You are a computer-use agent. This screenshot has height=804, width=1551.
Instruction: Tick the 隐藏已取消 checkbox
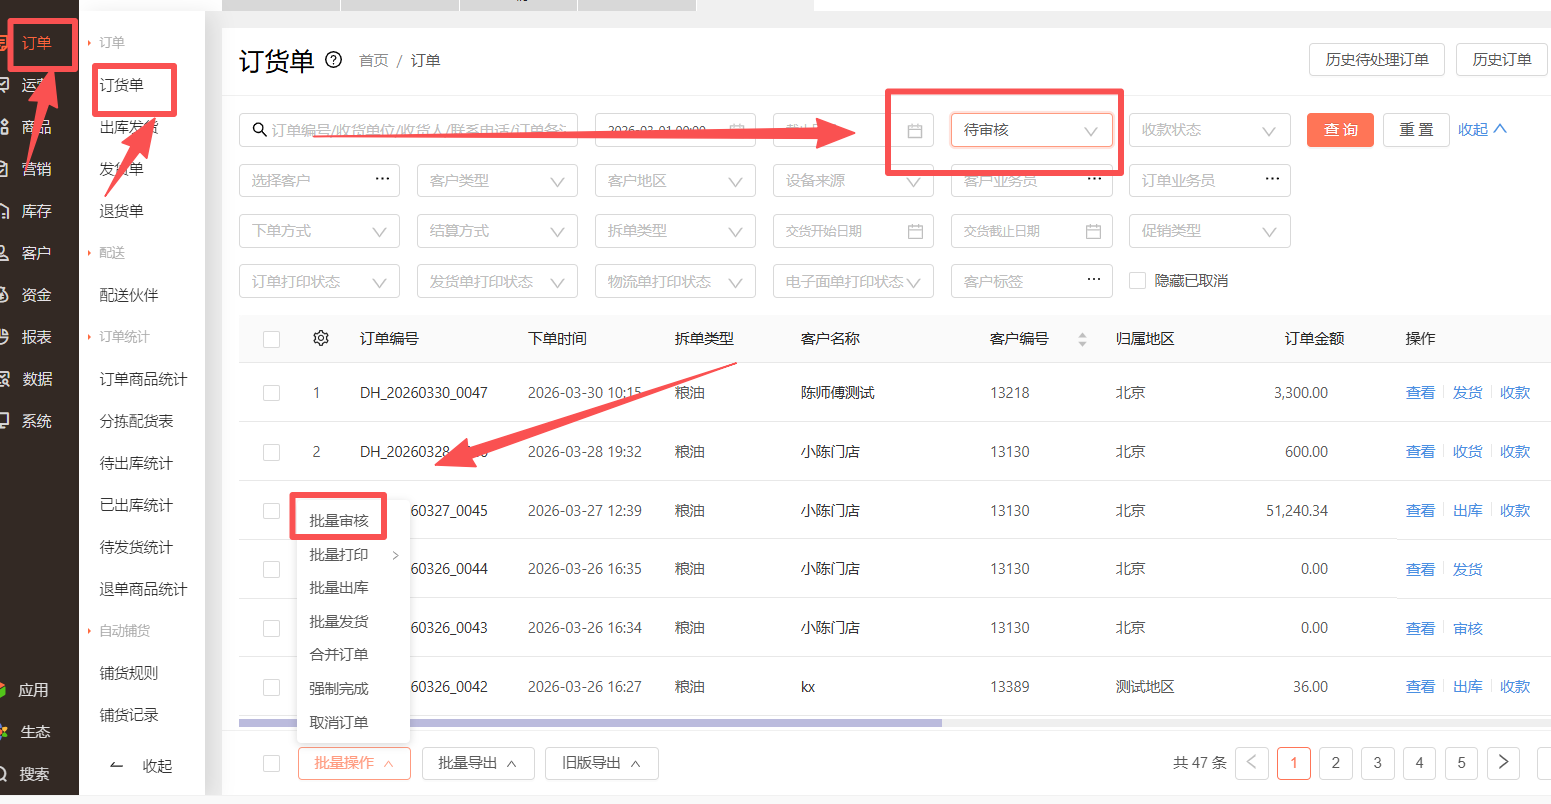pos(1137,281)
